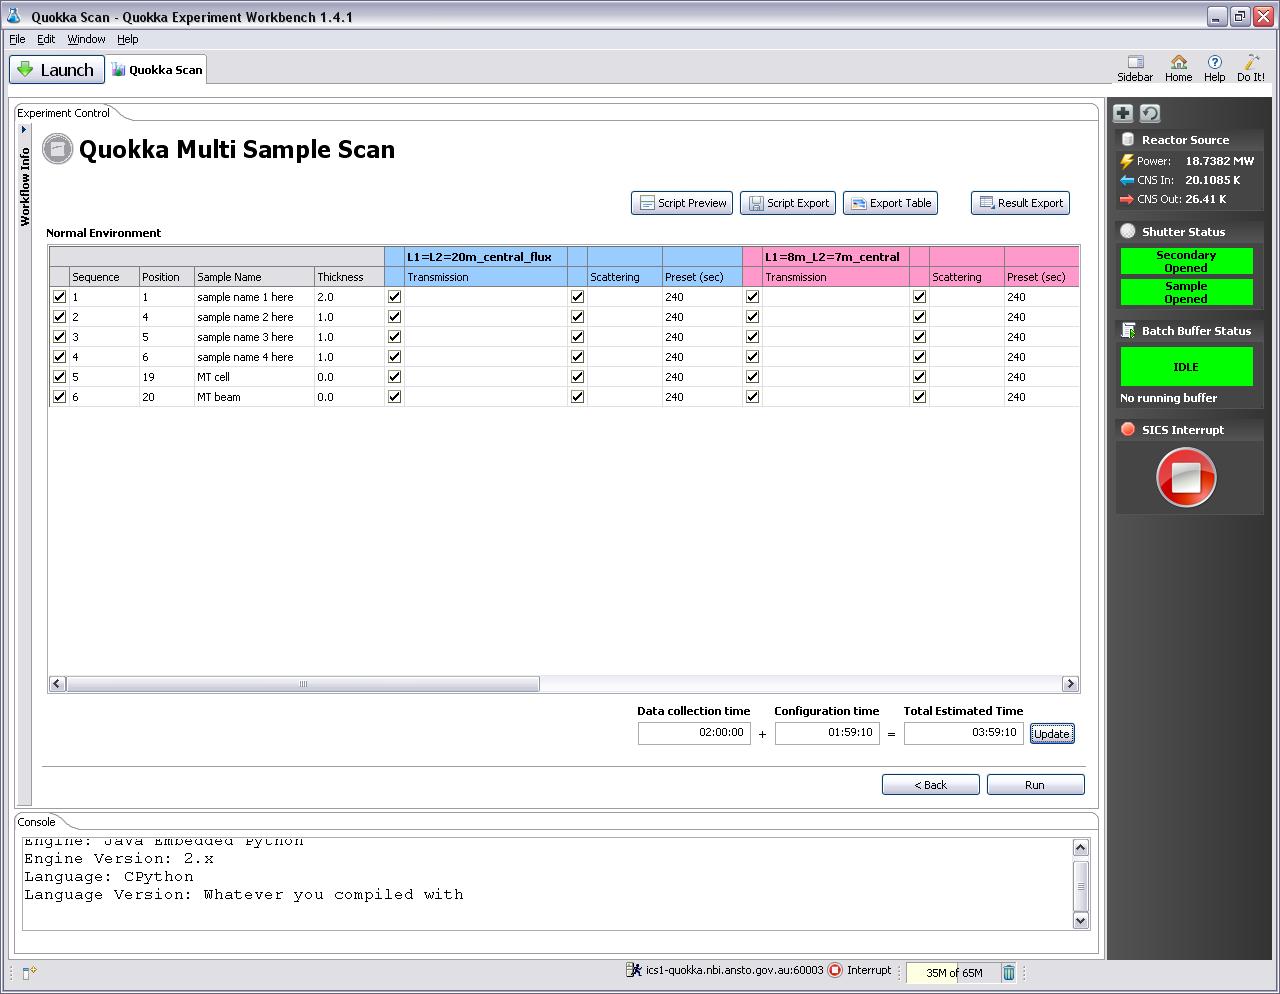Click the refresh icon in sidebar

[x=1150, y=113]
